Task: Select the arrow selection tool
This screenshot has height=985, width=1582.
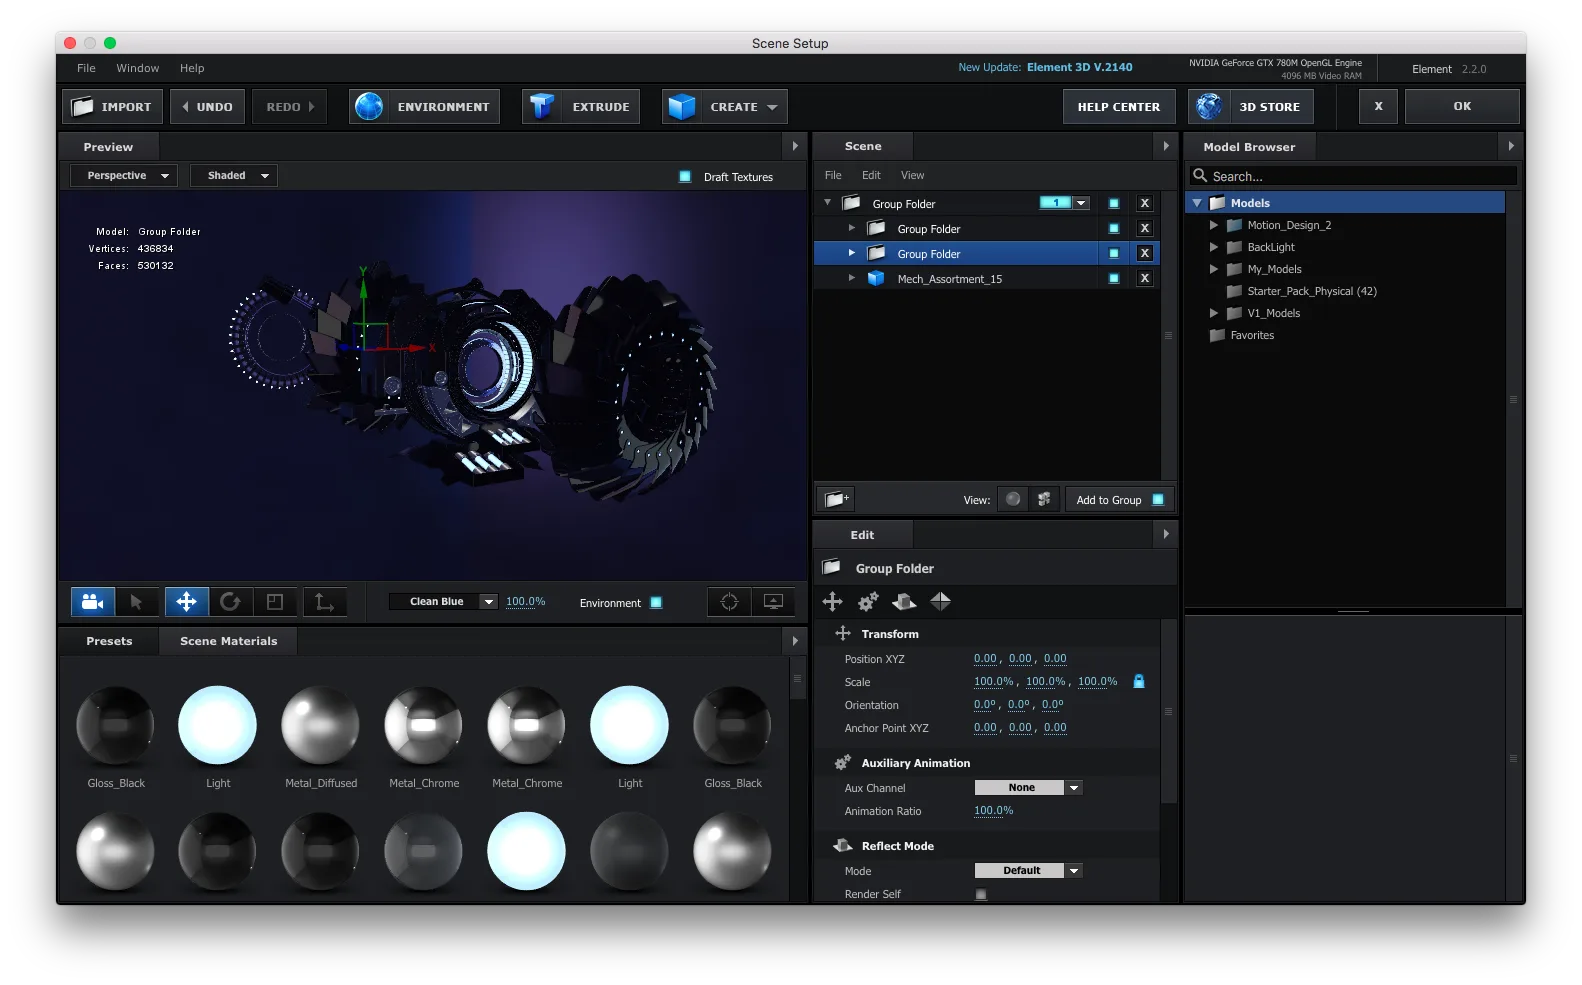Action: point(137,602)
